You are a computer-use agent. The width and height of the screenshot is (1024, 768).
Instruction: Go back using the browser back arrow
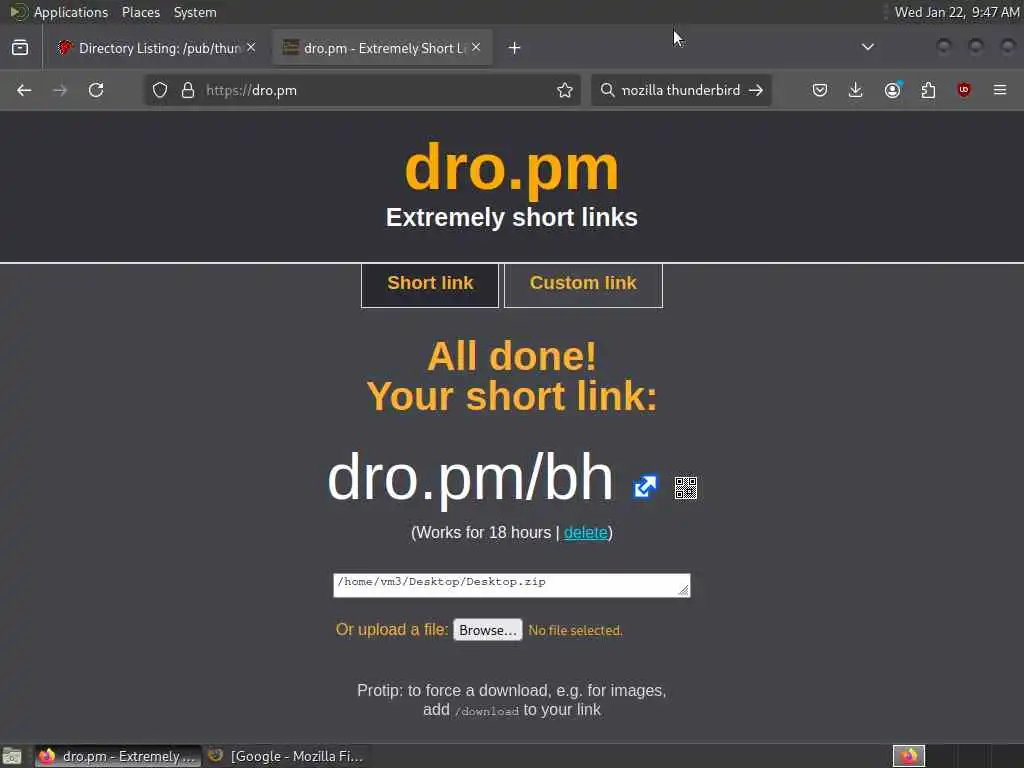coord(24,90)
